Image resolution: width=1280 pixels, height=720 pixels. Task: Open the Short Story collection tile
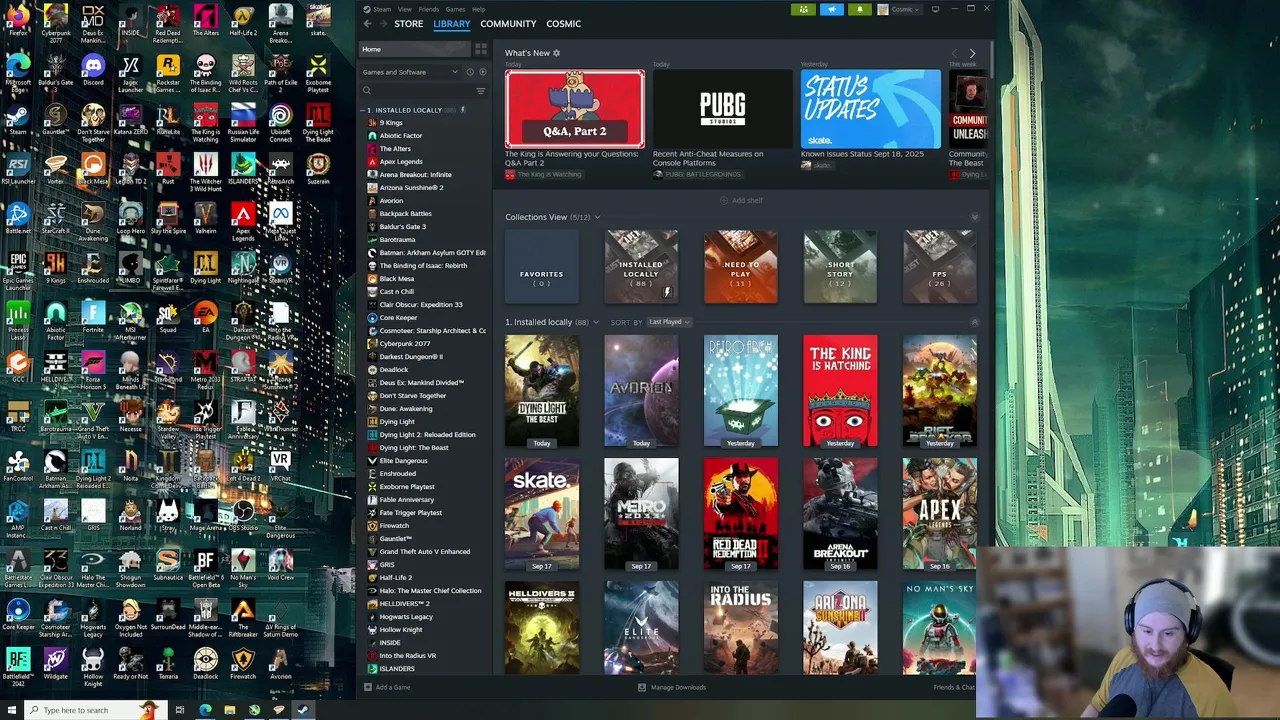tap(840, 266)
